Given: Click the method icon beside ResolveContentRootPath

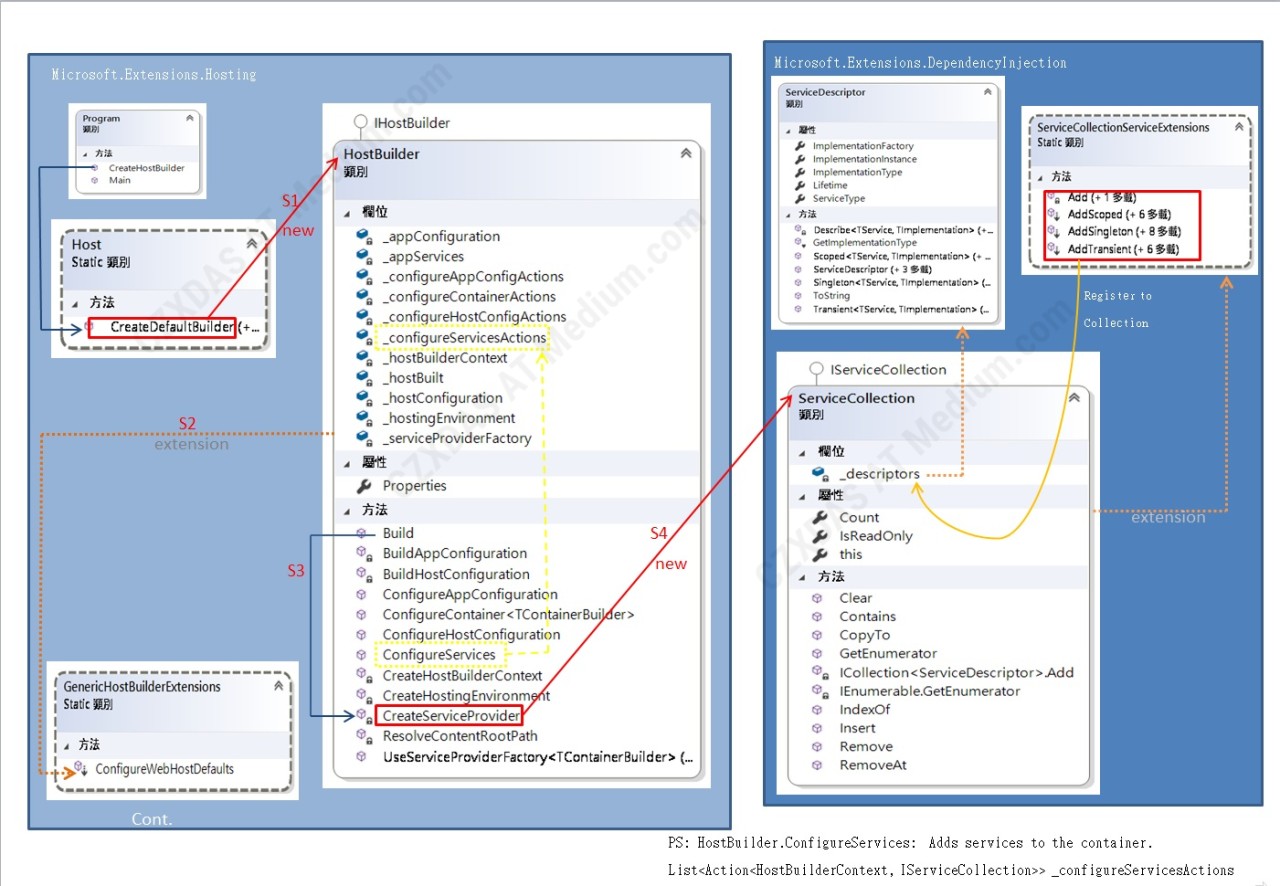Looking at the screenshot, I should [364, 736].
